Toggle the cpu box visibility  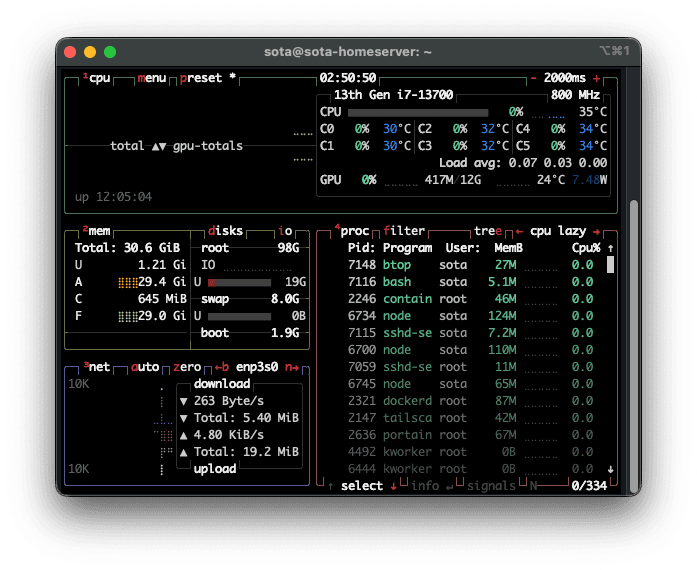[97, 78]
